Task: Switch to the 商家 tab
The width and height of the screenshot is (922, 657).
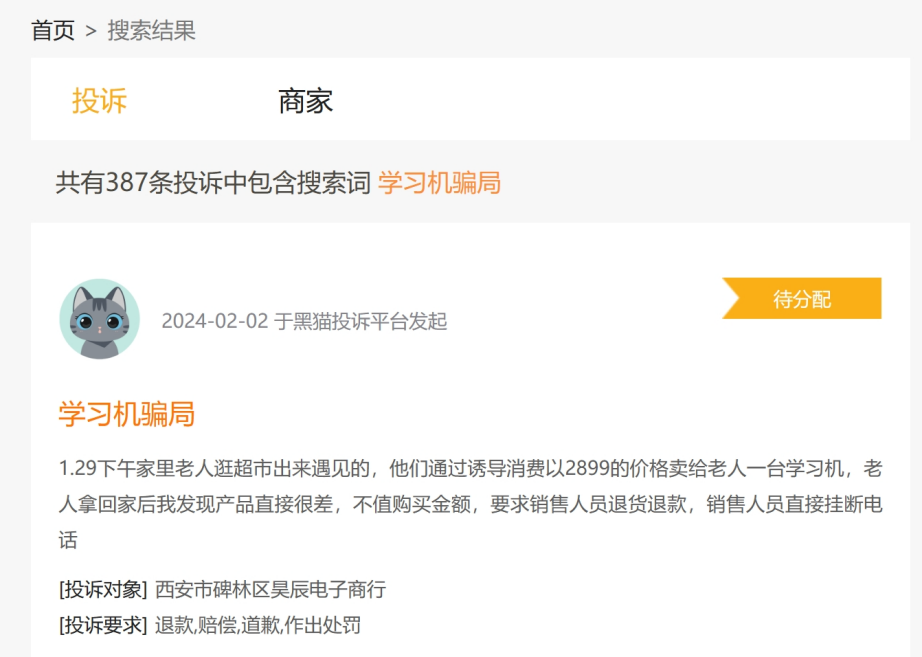Action: tap(305, 101)
